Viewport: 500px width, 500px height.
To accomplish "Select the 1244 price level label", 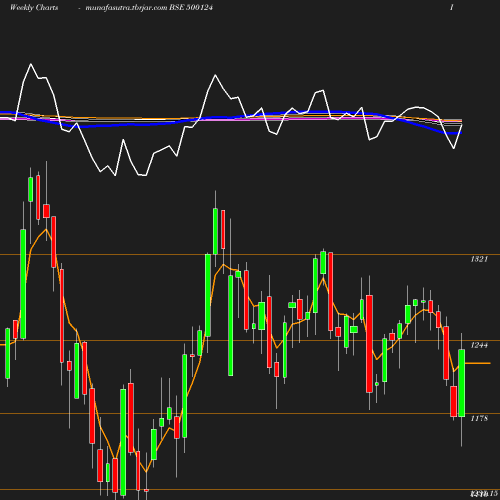I will click(479, 345).
